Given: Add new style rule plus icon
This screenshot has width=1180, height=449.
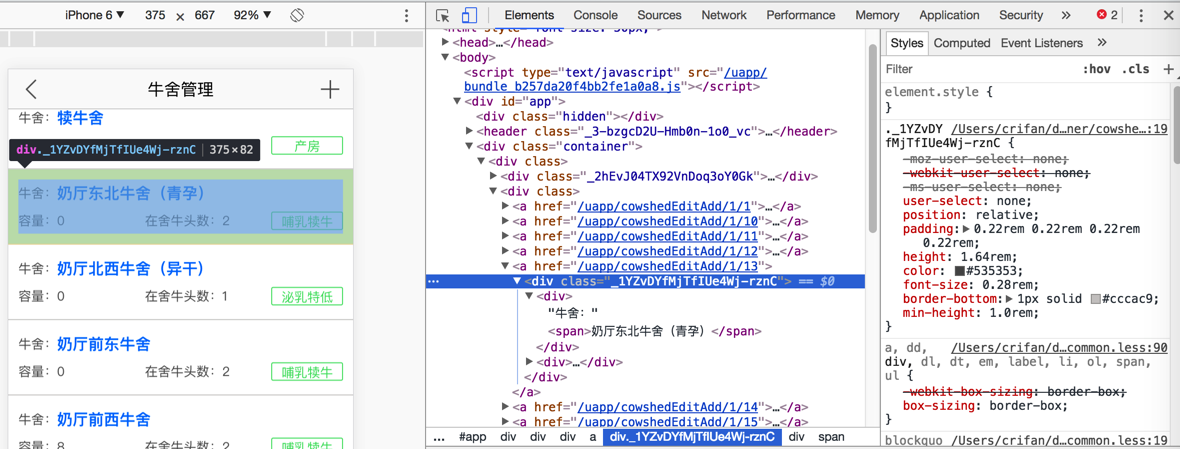Looking at the screenshot, I should [x=1168, y=69].
